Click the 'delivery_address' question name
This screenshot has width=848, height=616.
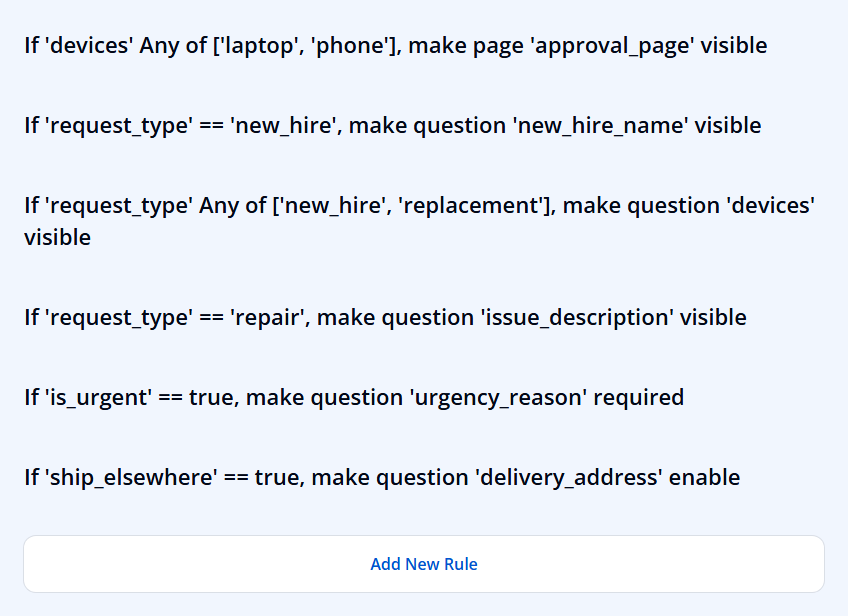(569, 478)
